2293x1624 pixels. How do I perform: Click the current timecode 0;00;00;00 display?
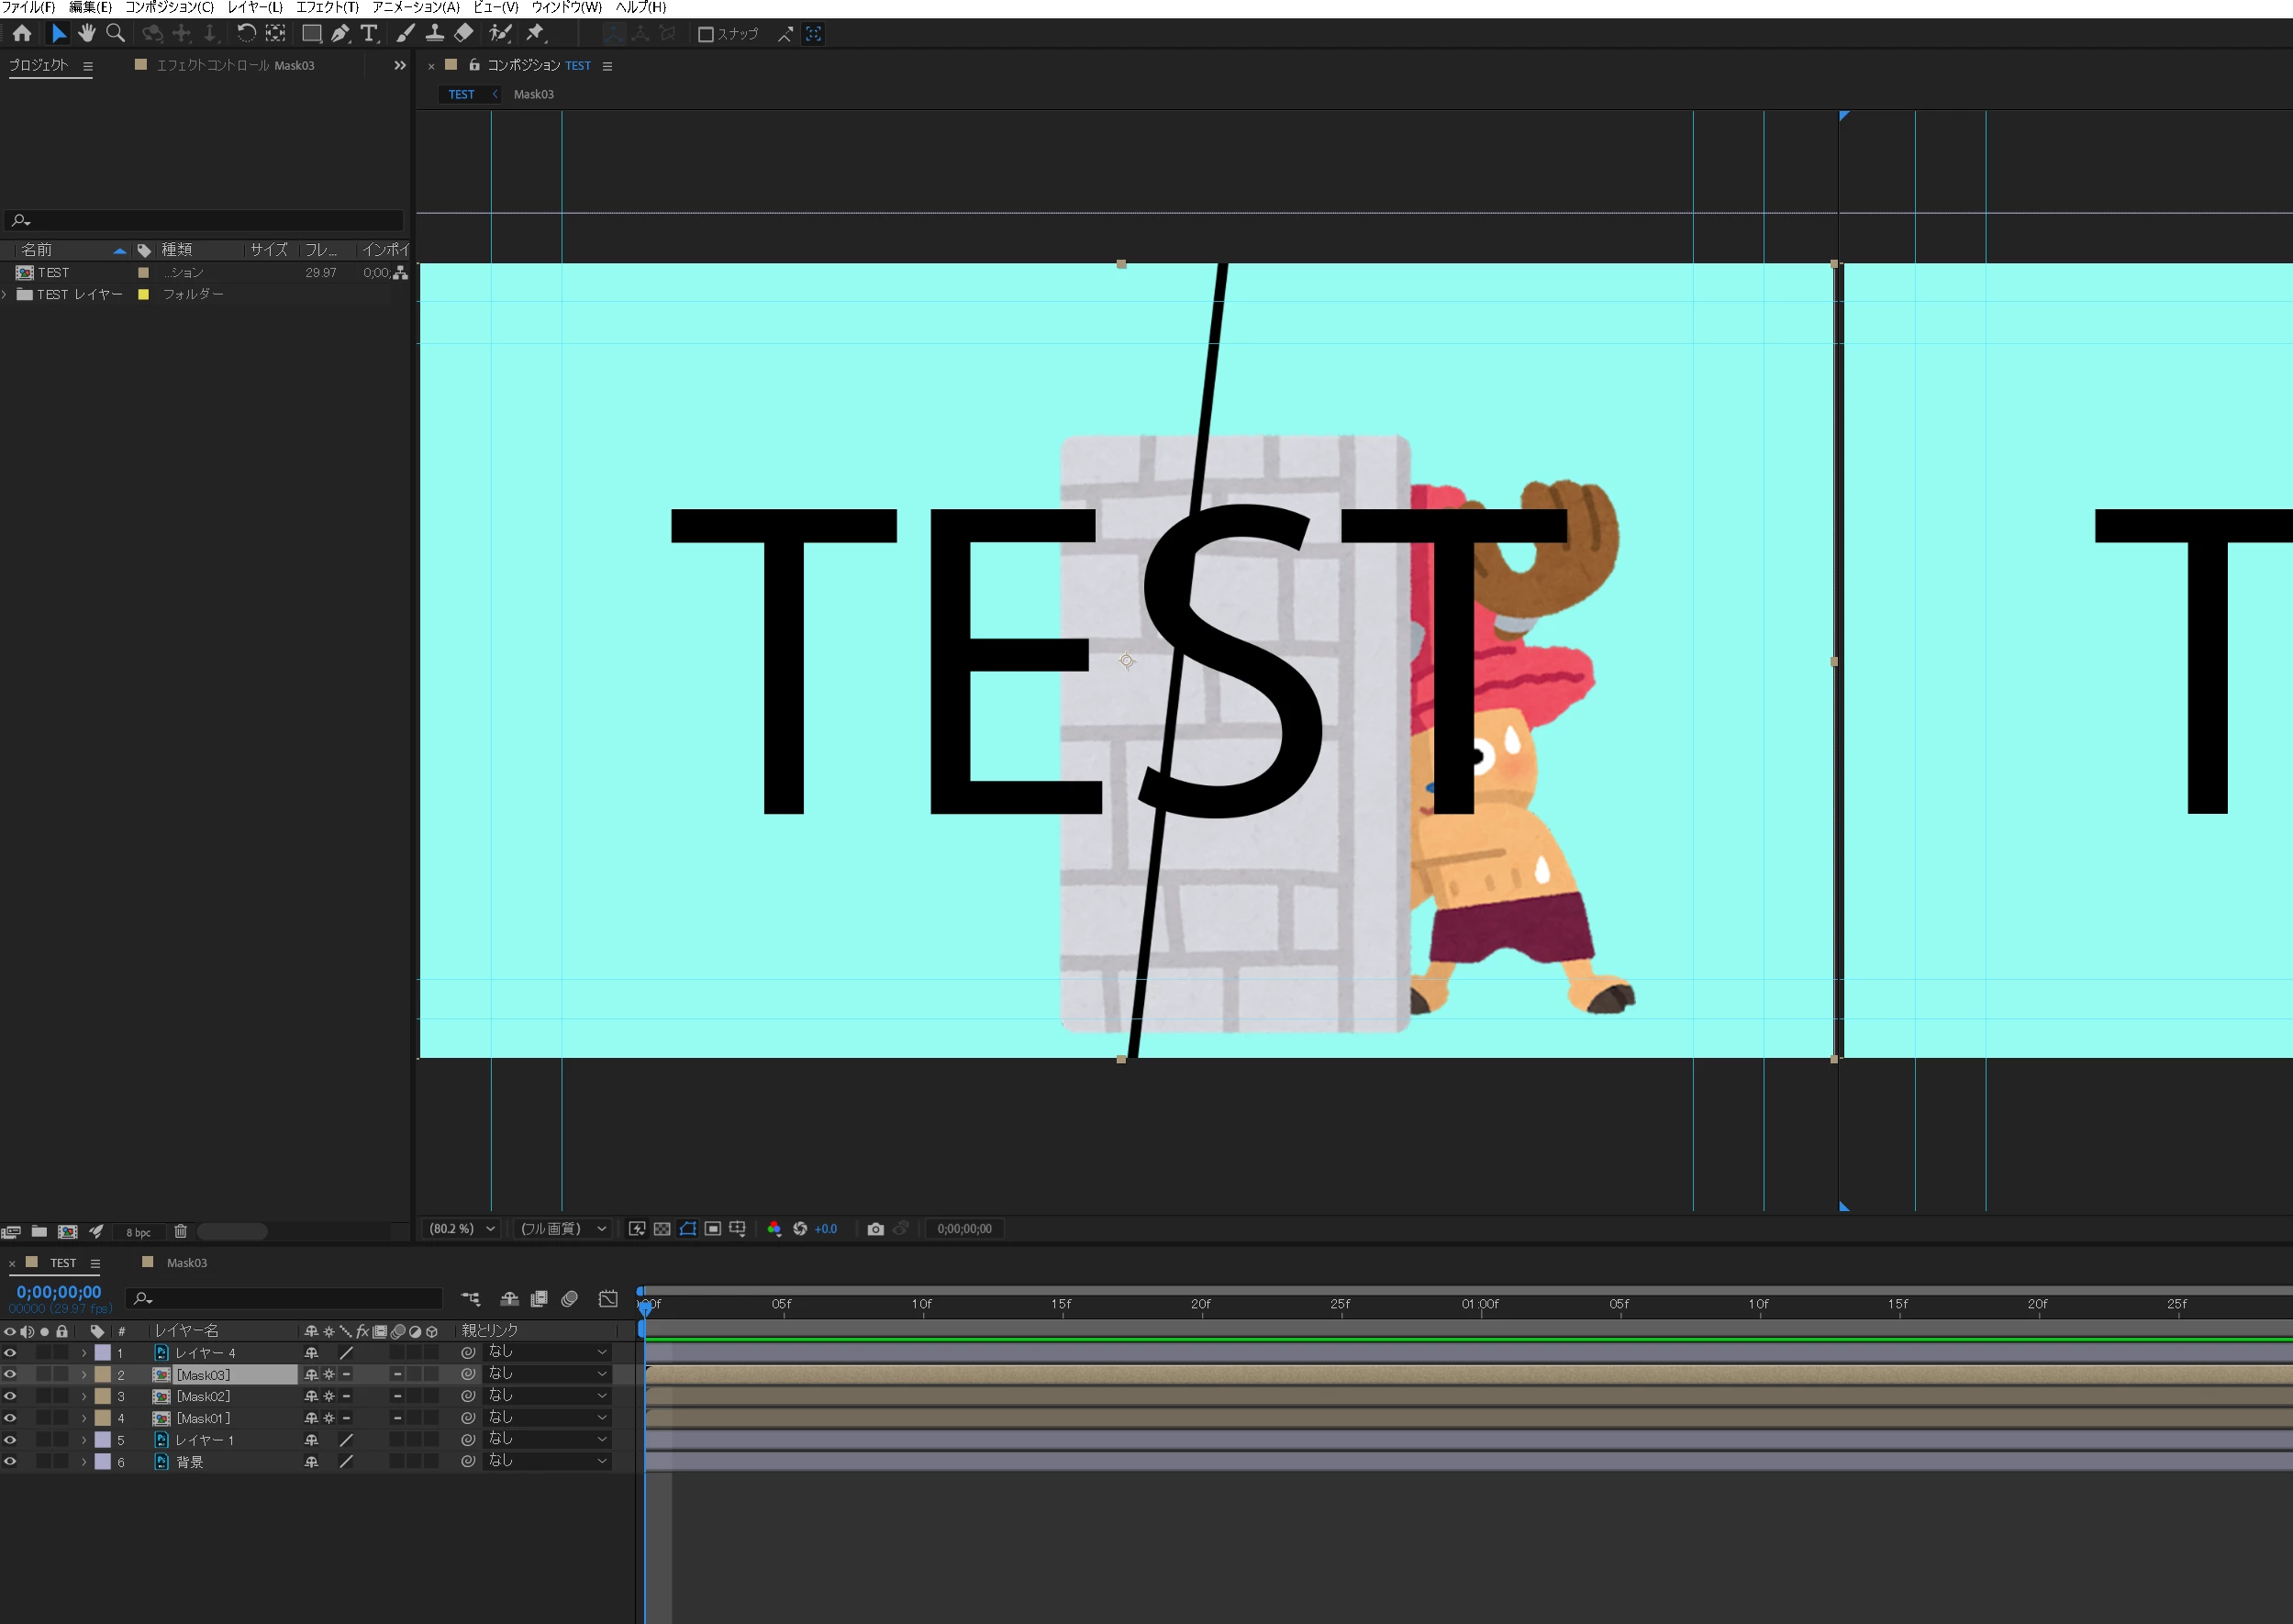pyautogui.click(x=59, y=1292)
